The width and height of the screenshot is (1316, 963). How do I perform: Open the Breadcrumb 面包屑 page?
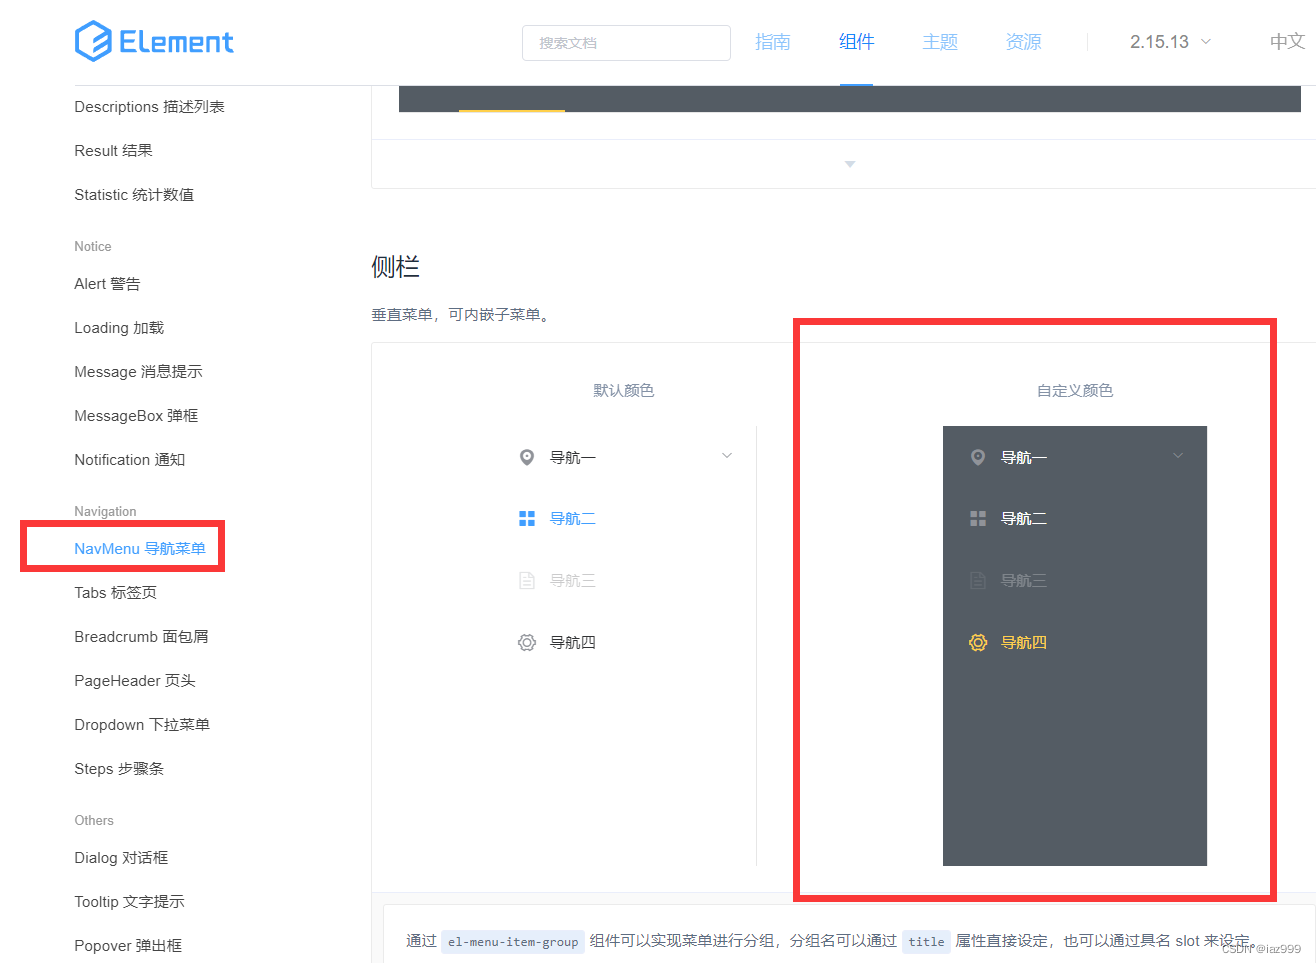141,636
